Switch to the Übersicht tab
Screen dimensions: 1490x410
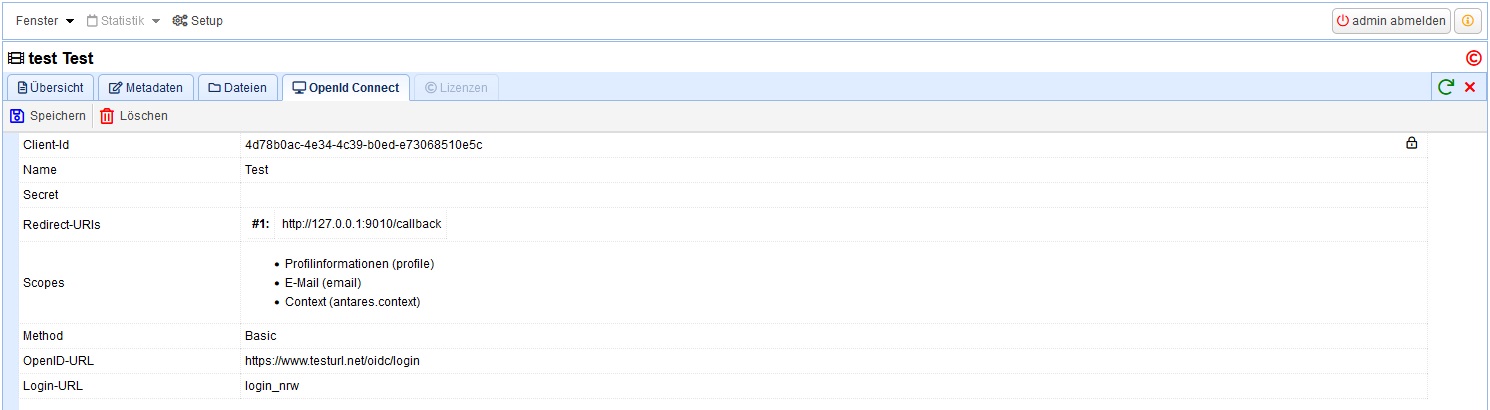click(x=51, y=88)
